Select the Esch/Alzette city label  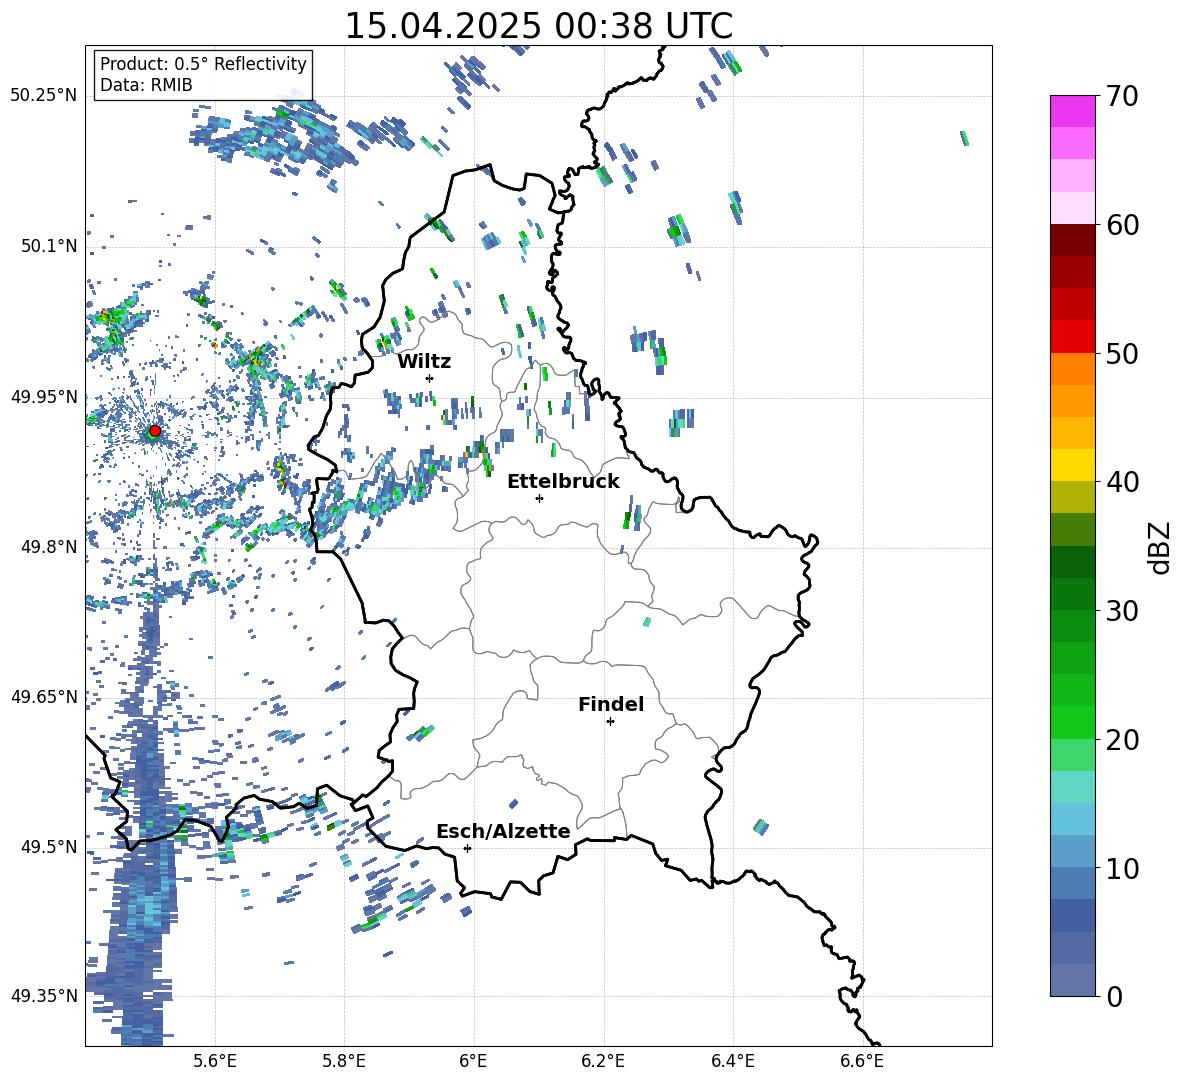503,831
